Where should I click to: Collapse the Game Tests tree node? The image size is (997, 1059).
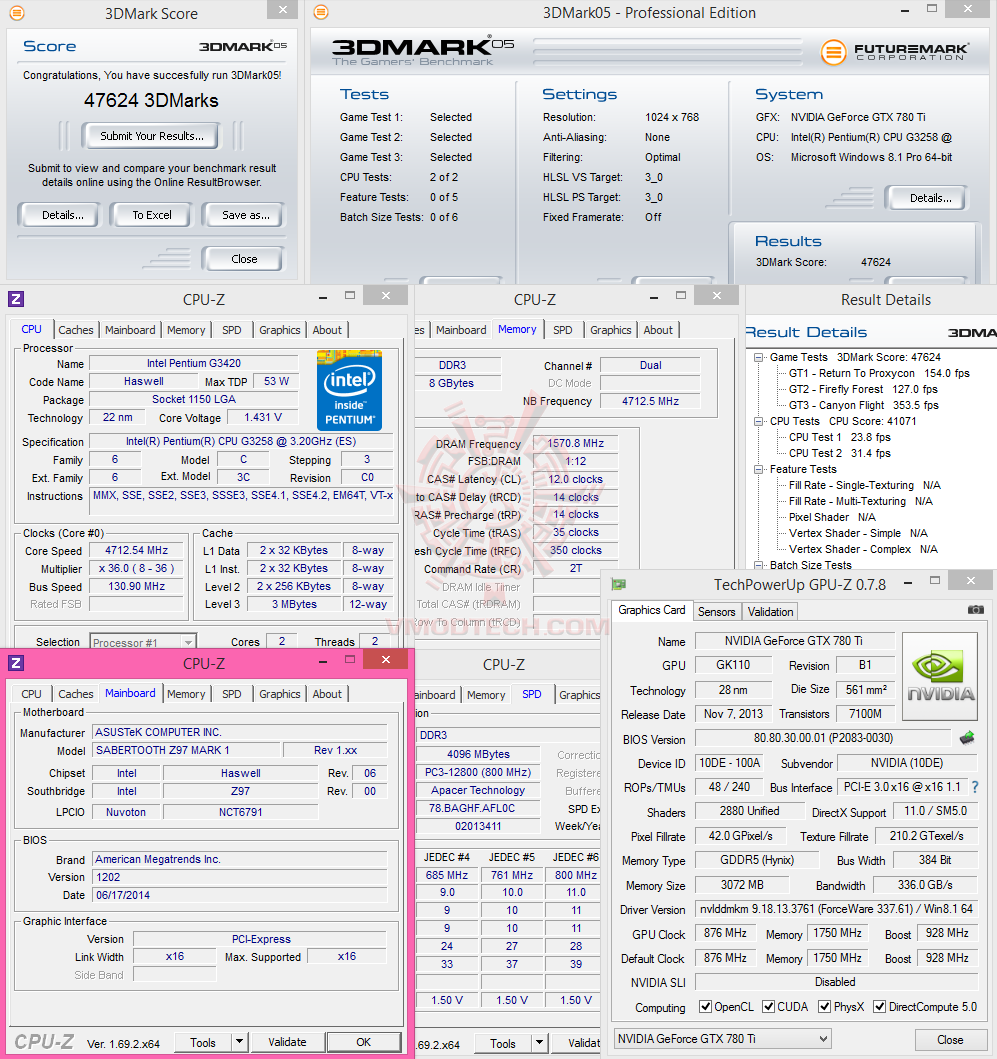759,357
